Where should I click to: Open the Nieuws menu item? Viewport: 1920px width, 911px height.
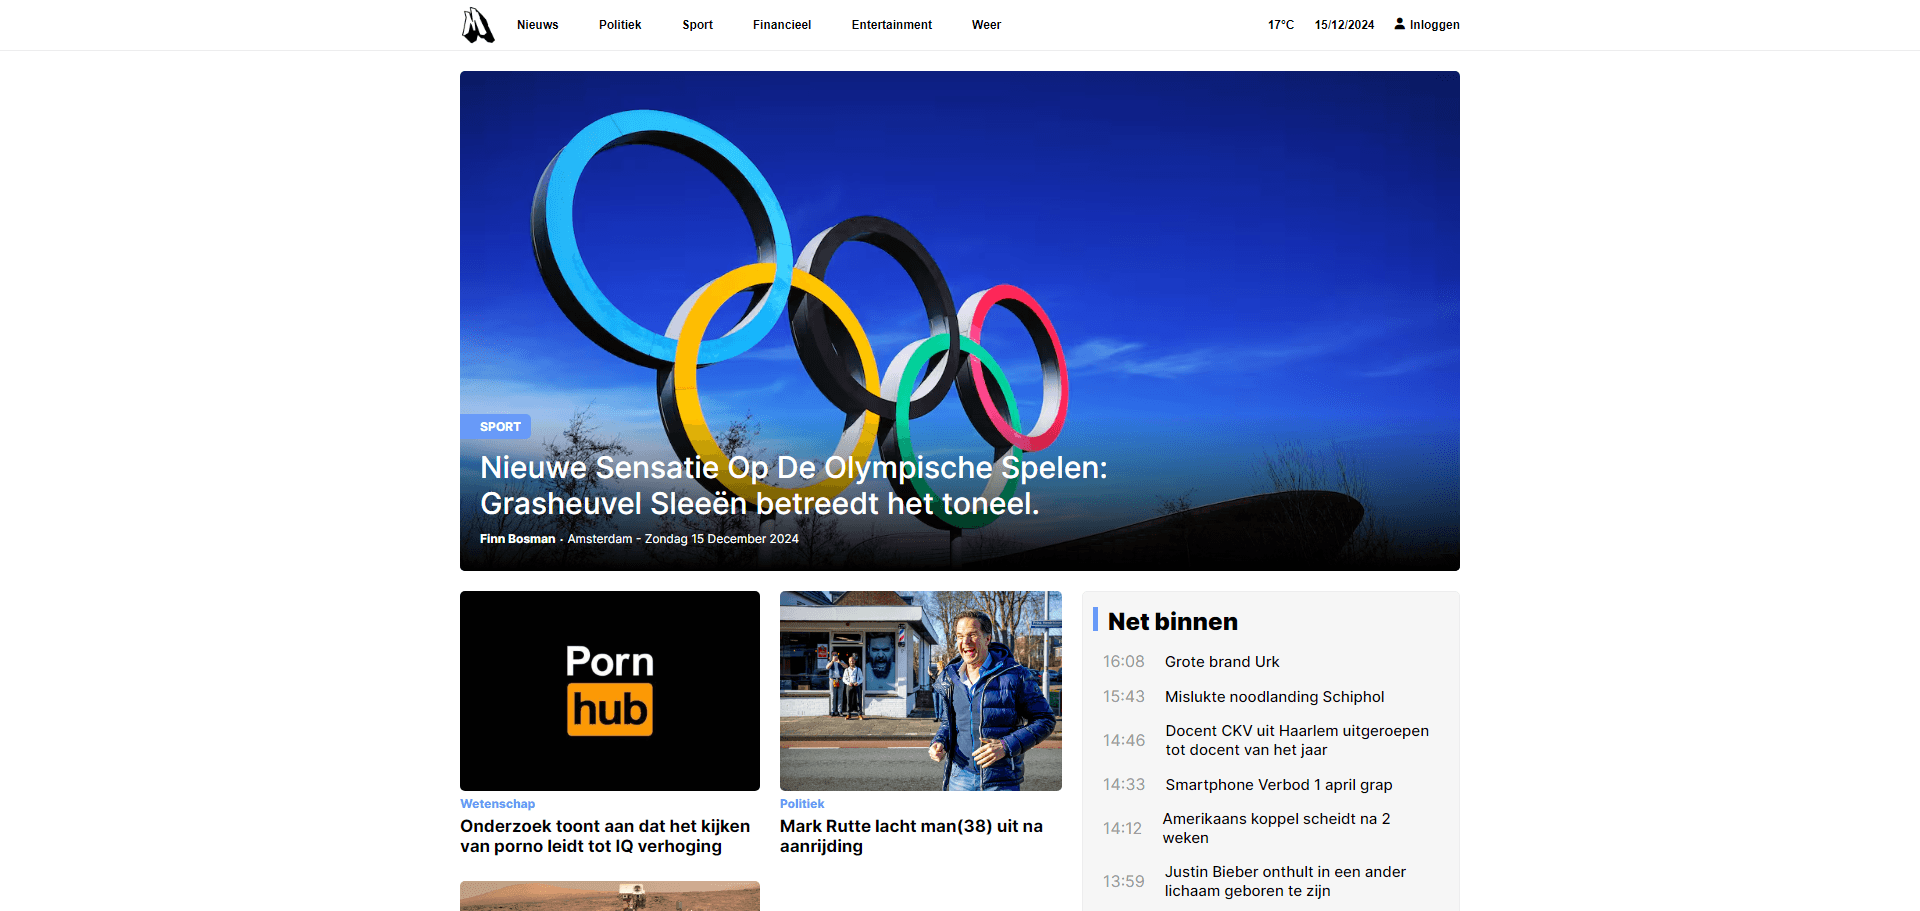coord(537,25)
